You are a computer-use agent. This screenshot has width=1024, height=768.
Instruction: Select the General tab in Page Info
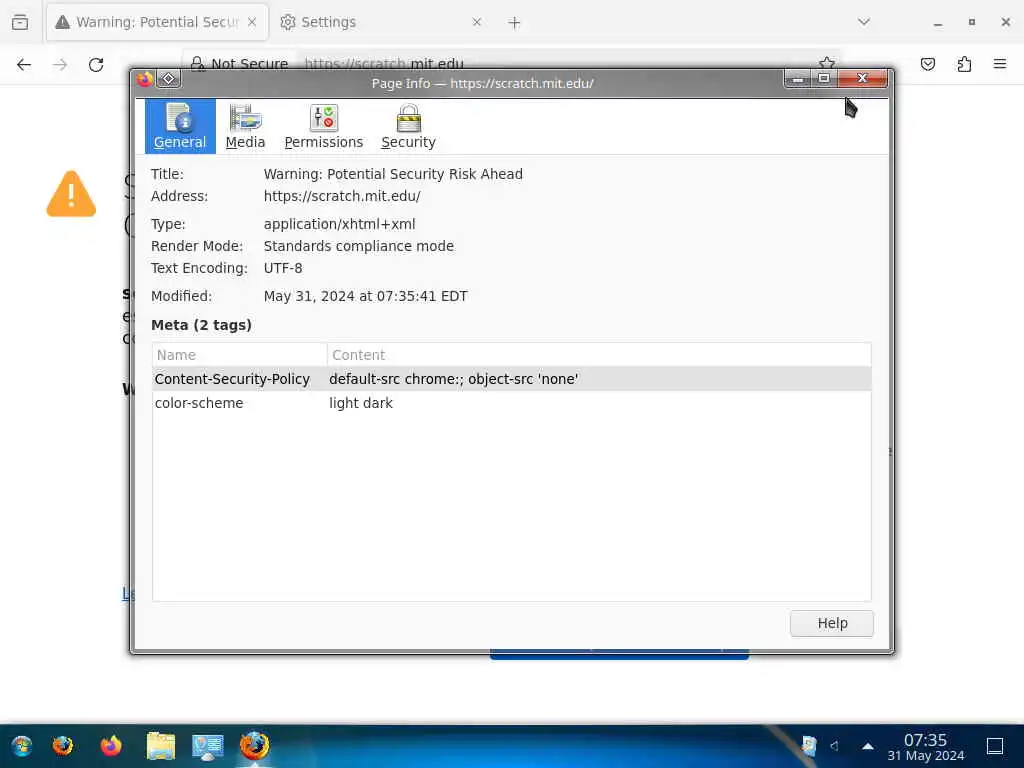coord(180,127)
